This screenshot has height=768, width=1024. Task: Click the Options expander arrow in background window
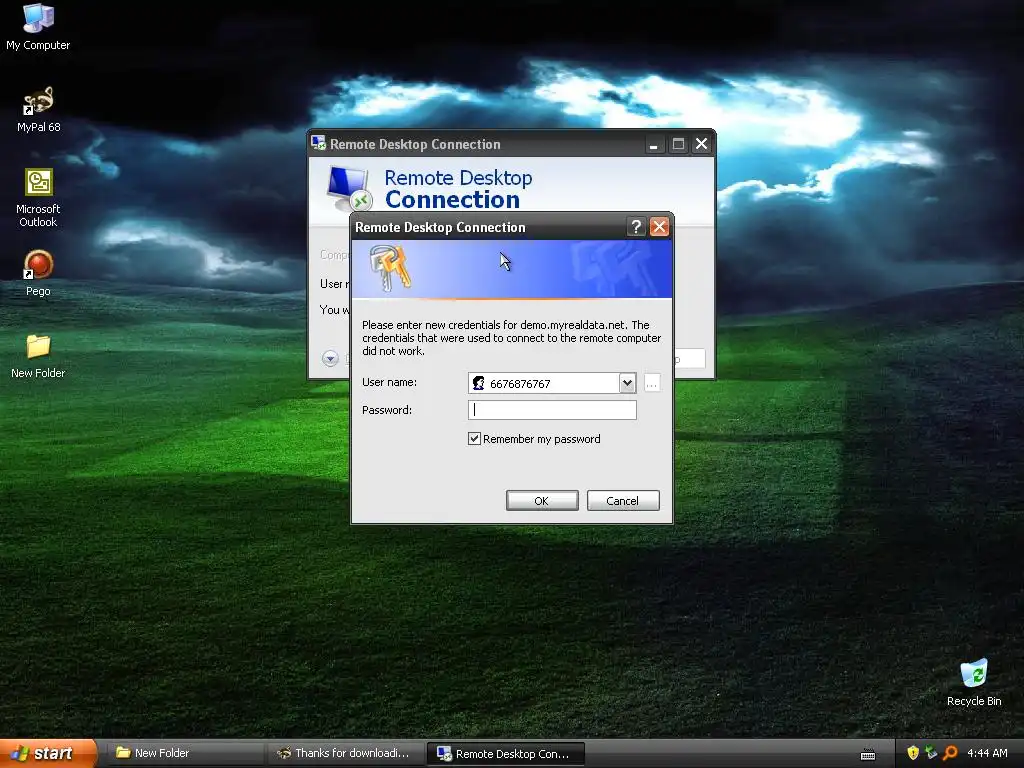[x=330, y=358]
